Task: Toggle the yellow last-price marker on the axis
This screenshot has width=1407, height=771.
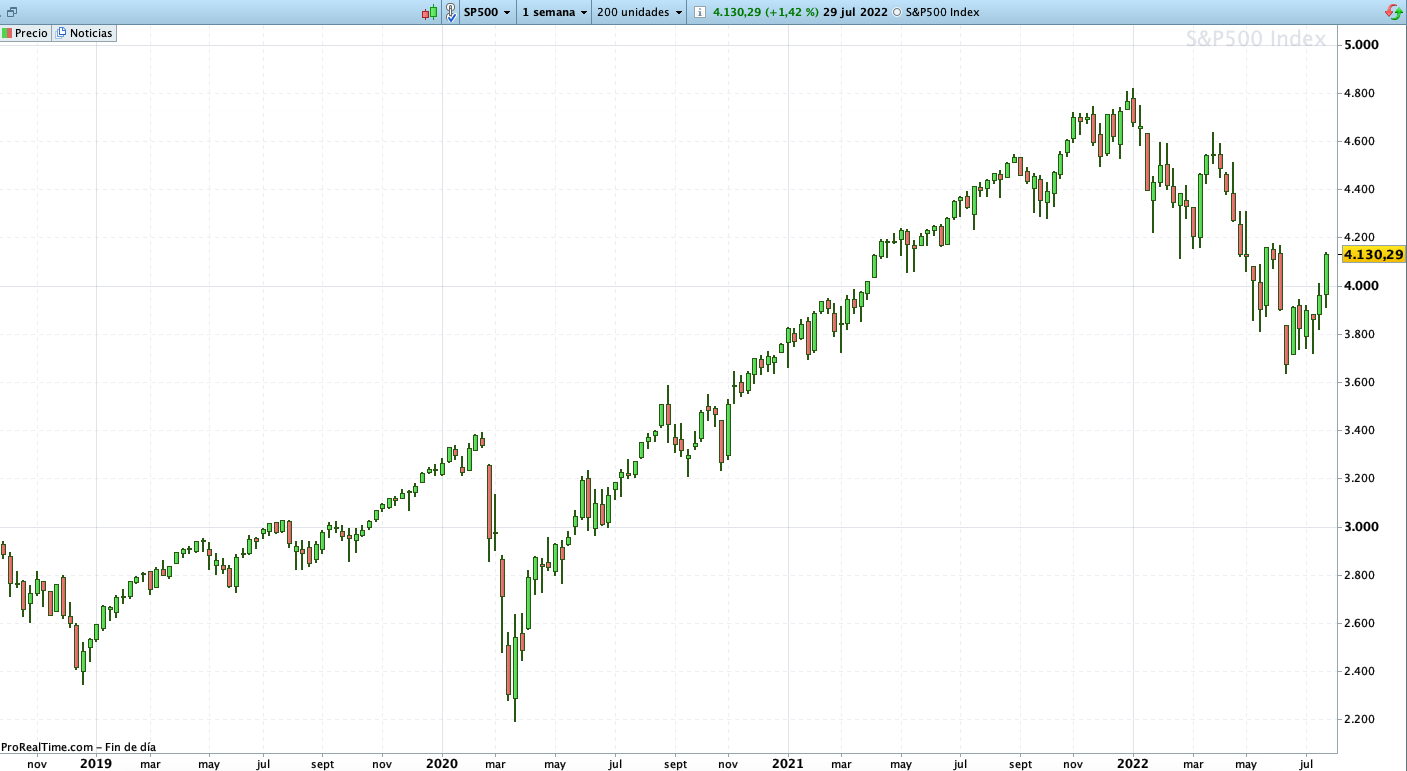Action: tap(1371, 254)
